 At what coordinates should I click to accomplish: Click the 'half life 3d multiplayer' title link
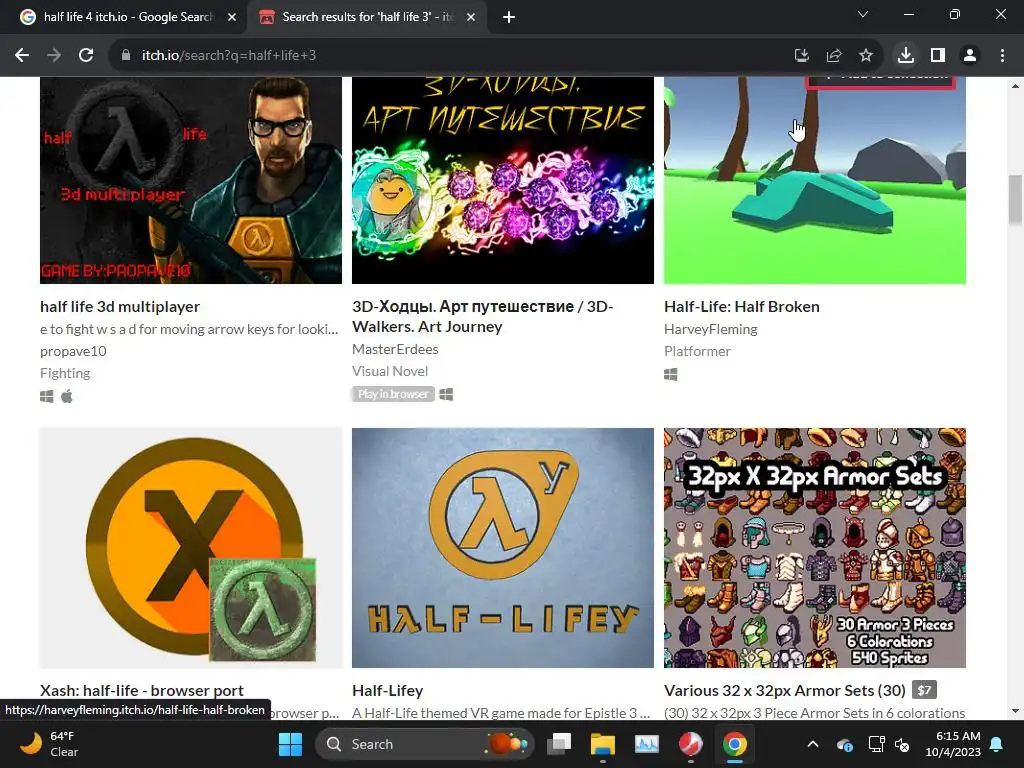(x=120, y=306)
